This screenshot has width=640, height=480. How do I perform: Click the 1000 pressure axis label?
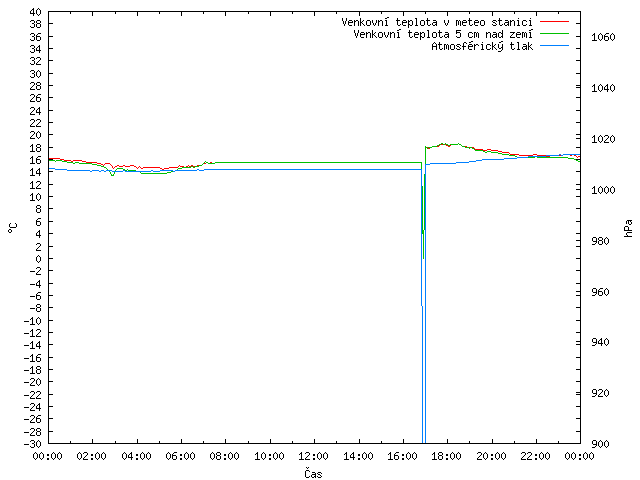pos(603,190)
